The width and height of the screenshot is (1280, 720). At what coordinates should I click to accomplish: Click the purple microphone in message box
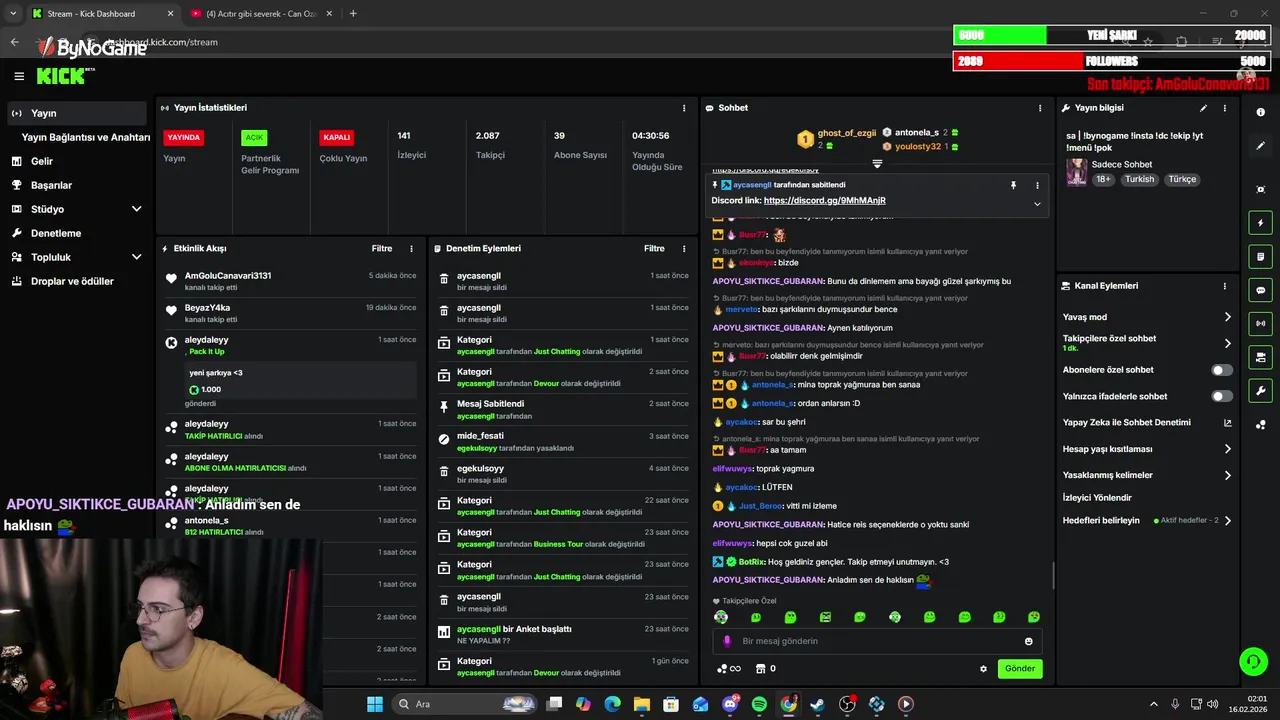(727, 641)
